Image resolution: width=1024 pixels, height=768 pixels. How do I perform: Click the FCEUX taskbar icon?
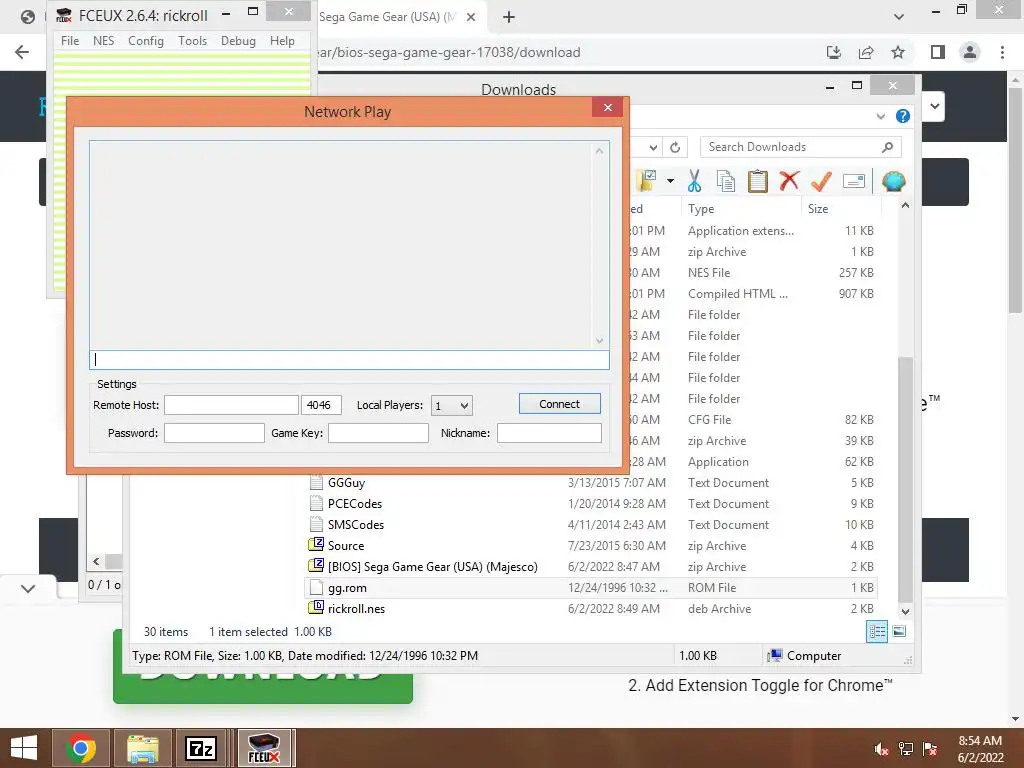pos(264,748)
